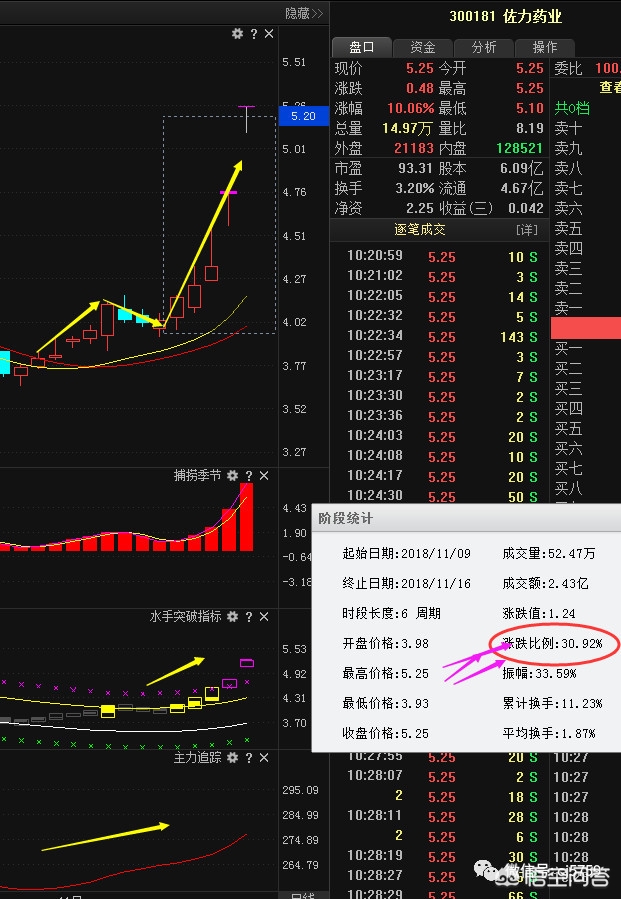The width and height of the screenshot is (621, 899).
Task: Close the 捕捞季节 indicator panel
Action: (x=265, y=476)
